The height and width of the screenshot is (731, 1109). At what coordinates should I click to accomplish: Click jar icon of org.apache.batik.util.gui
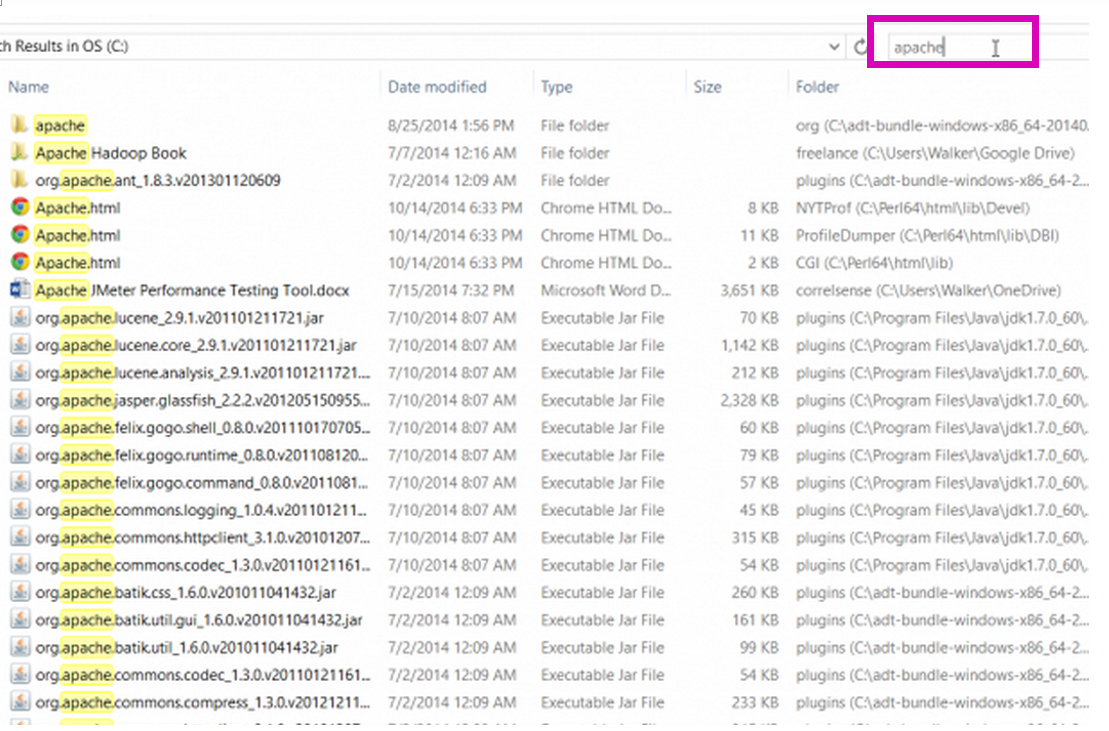click(20, 620)
